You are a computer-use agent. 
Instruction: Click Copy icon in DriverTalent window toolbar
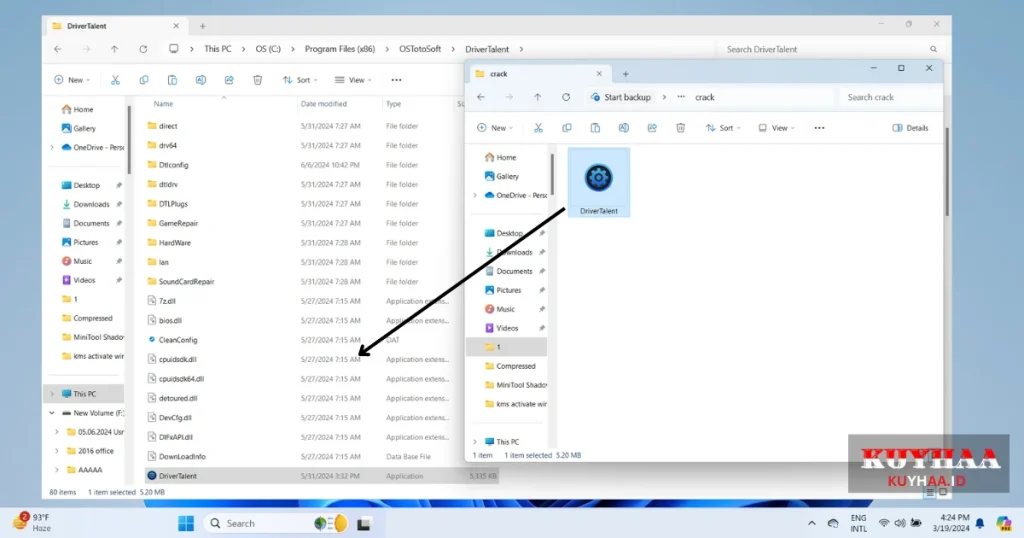click(x=144, y=80)
